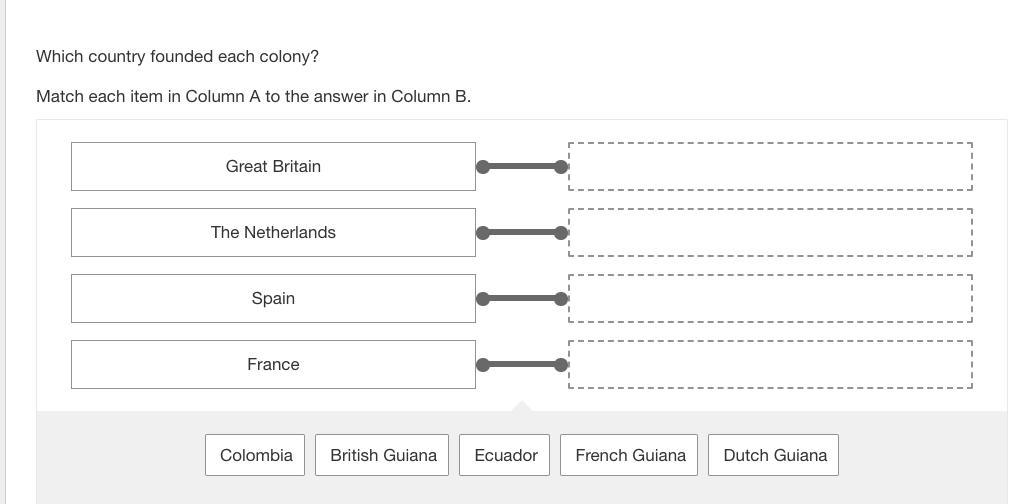This screenshot has width=1022, height=504.
Task: Pick the Dutch Guiana answer tile
Action: coord(775,455)
